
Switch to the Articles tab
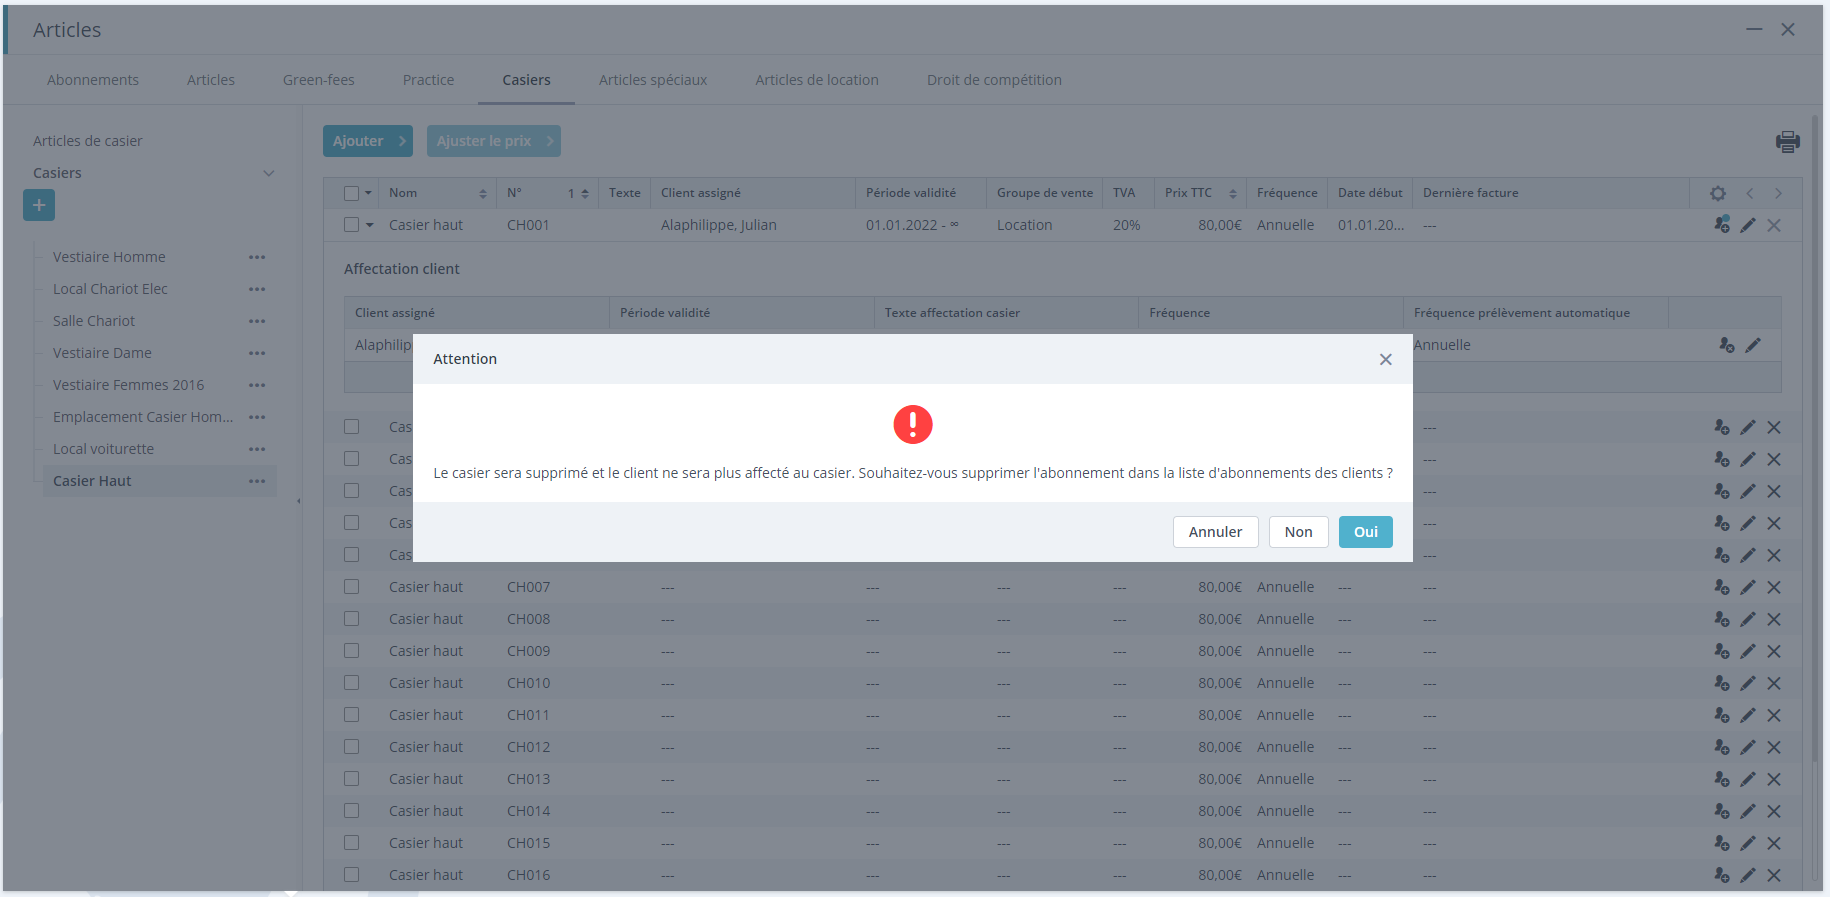211,80
